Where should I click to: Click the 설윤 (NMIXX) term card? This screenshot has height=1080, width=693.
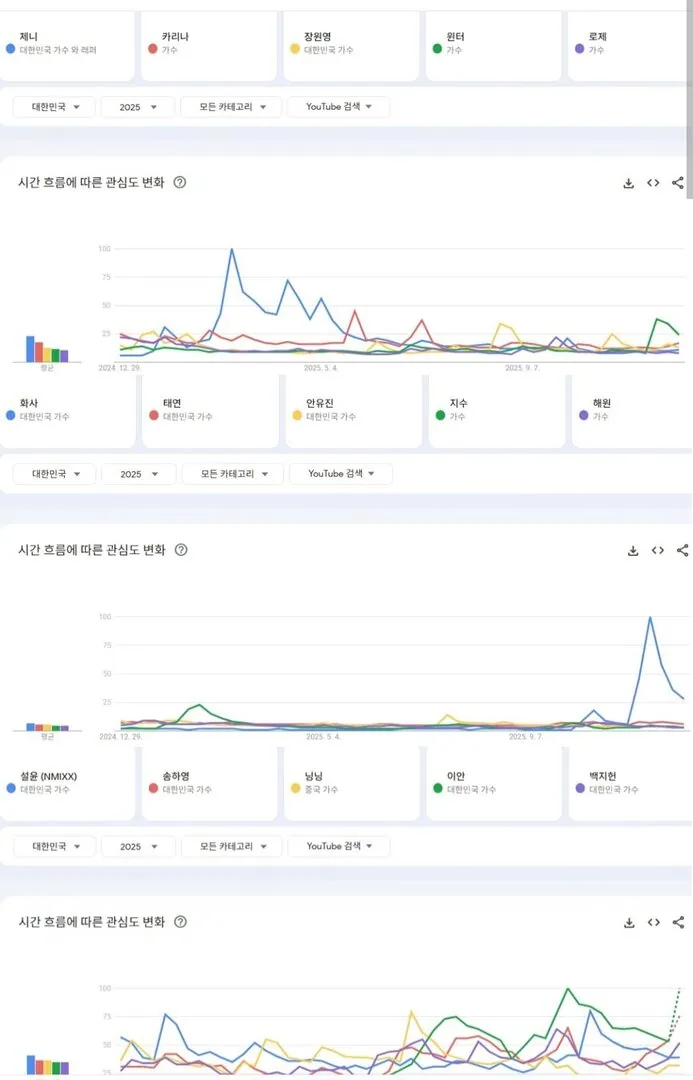pos(67,783)
